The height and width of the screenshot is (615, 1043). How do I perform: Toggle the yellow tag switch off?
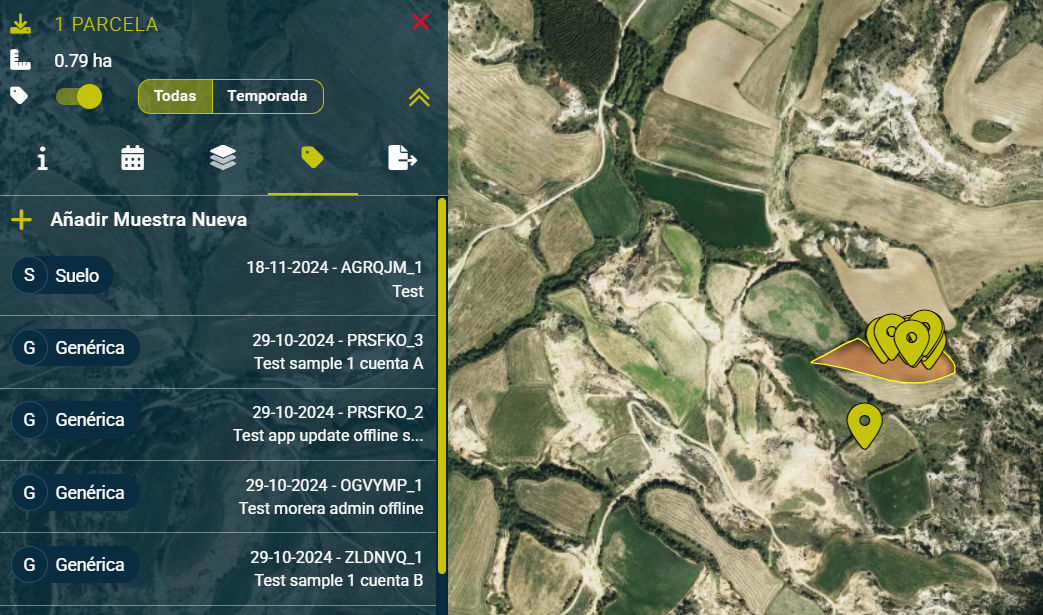(79, 96)
